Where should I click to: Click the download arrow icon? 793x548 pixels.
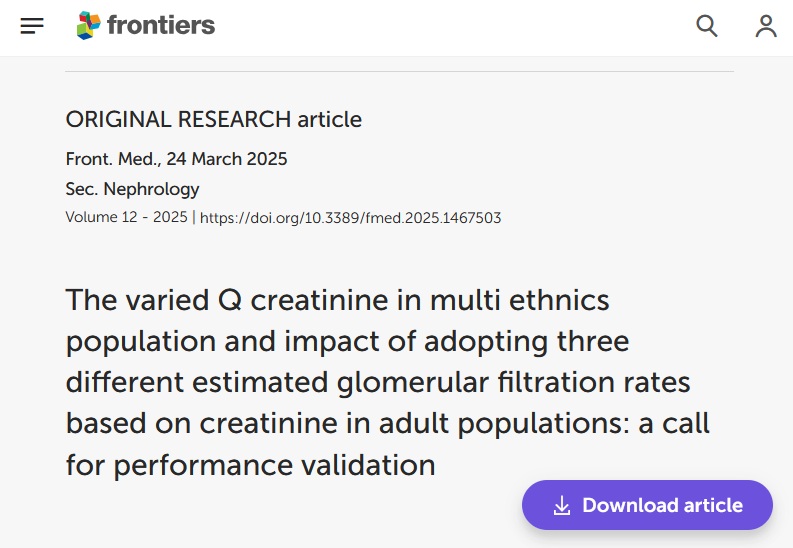pyautogui.click(x=562, y=505)
